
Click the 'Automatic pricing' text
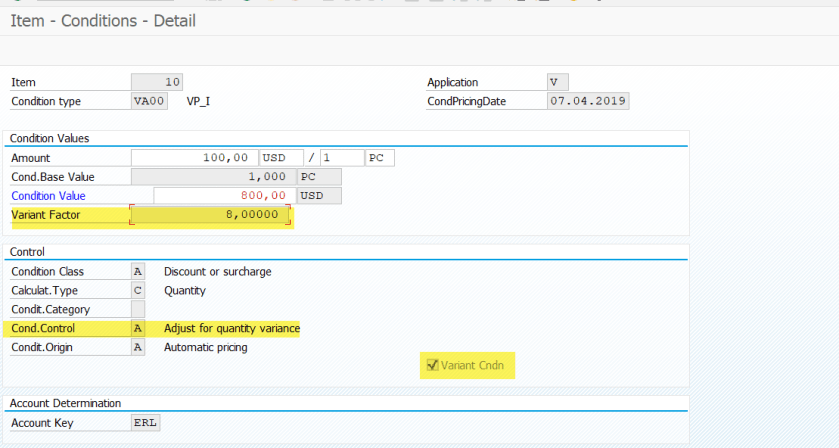(x=205, y=347)
